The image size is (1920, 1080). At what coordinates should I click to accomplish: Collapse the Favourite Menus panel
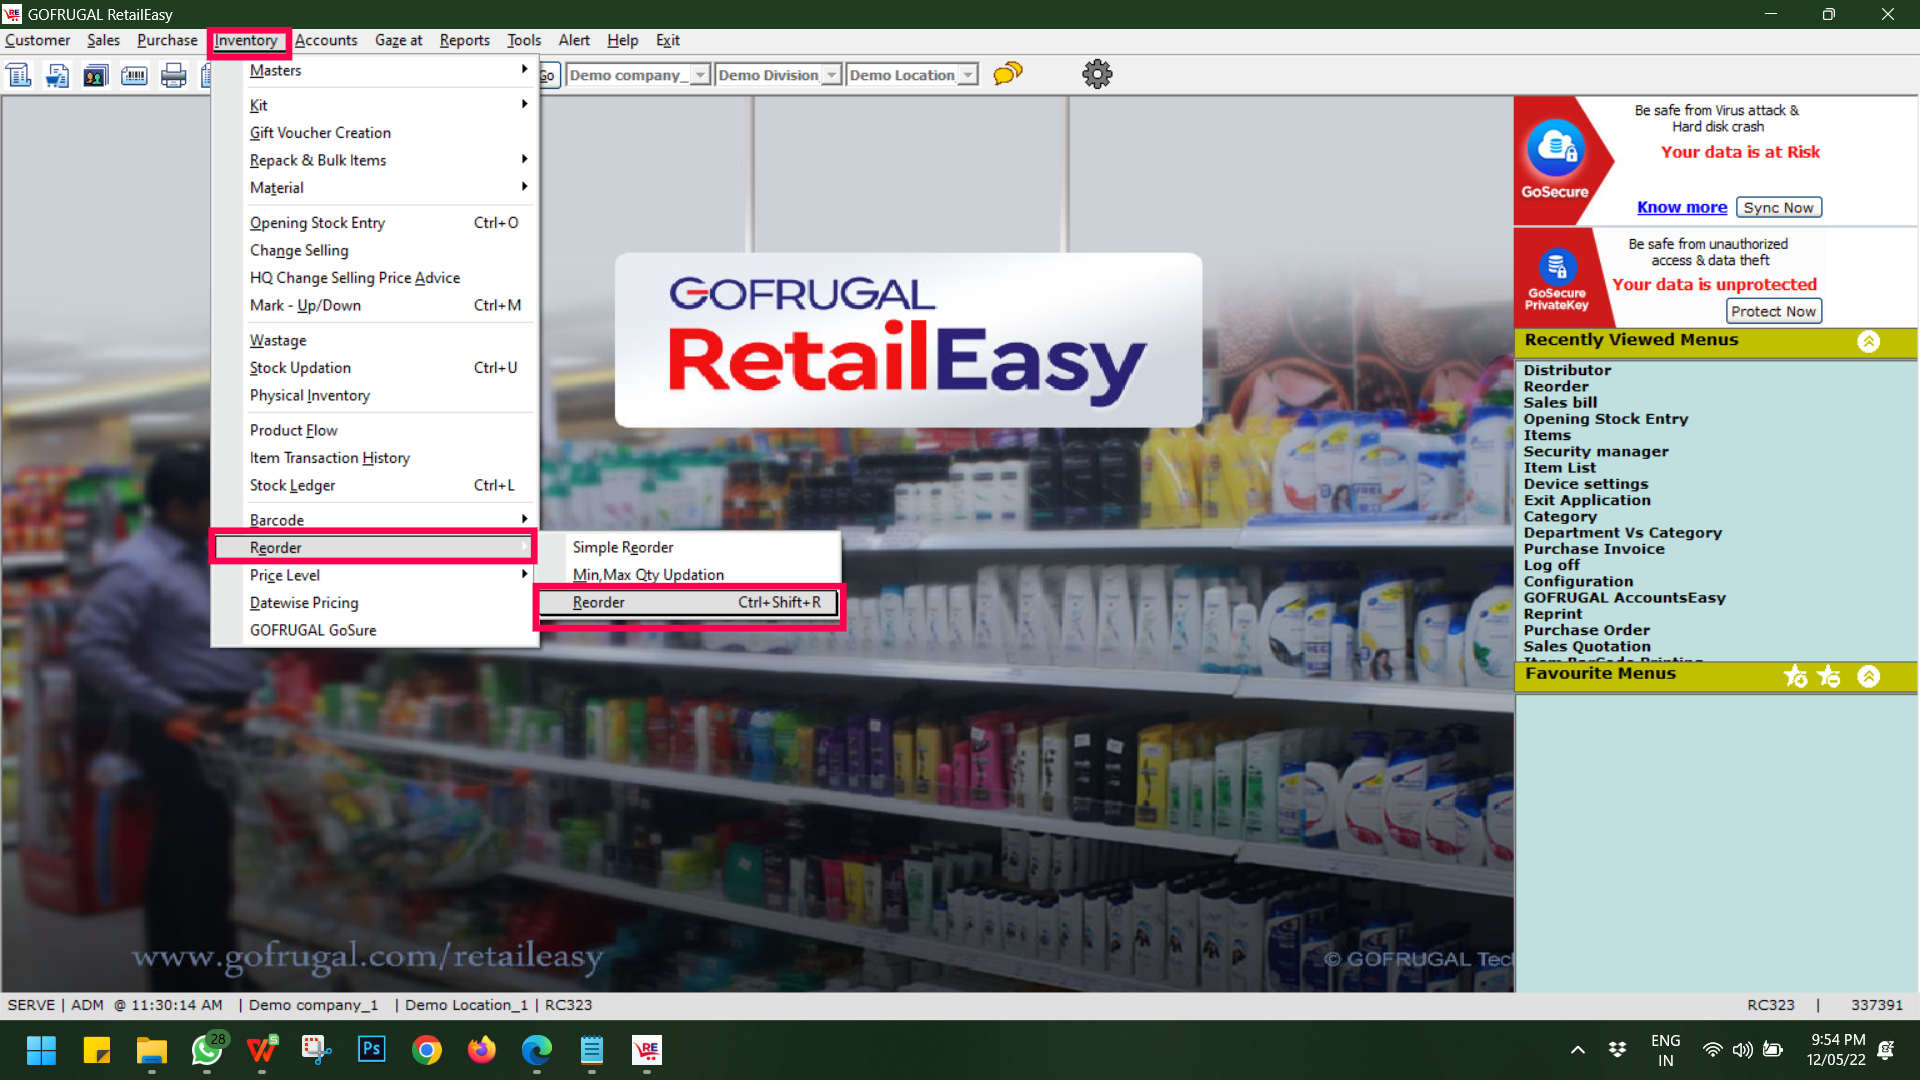point(1868,677)
